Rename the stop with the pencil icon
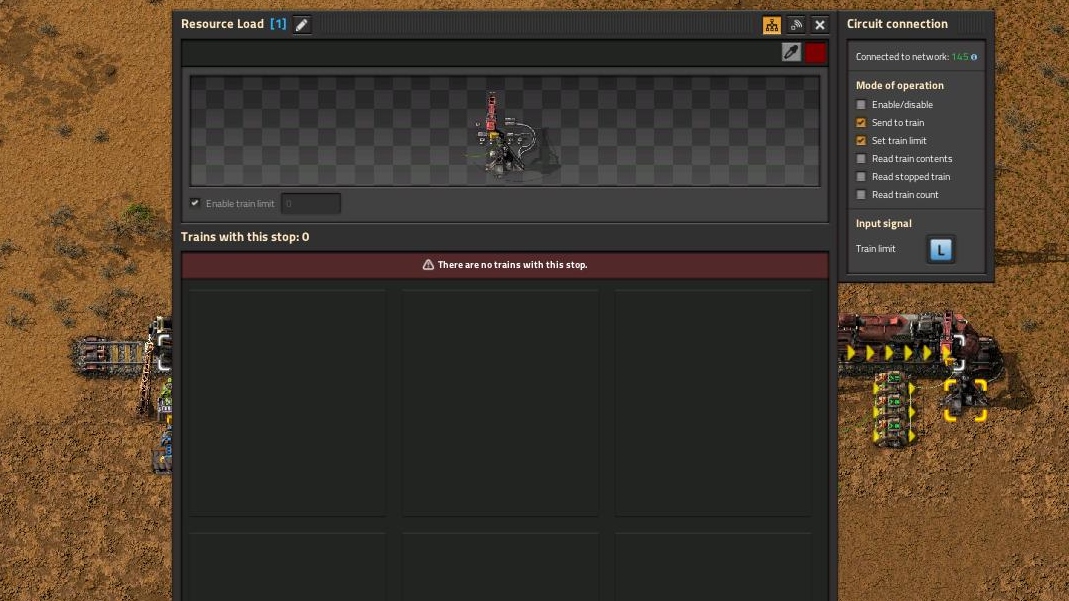 click(x=301, y=25)
